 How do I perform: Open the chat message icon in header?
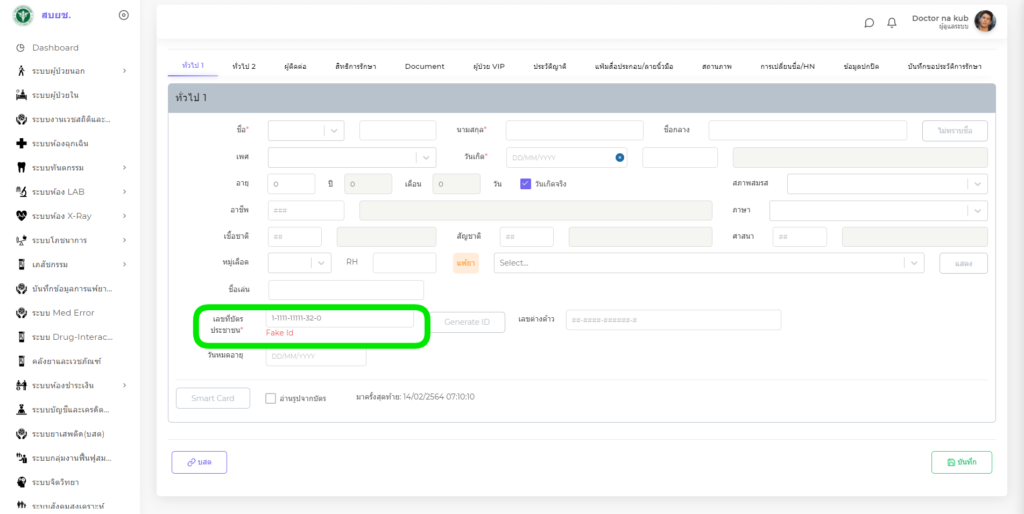pyautogui.click(x=869, y=23)
